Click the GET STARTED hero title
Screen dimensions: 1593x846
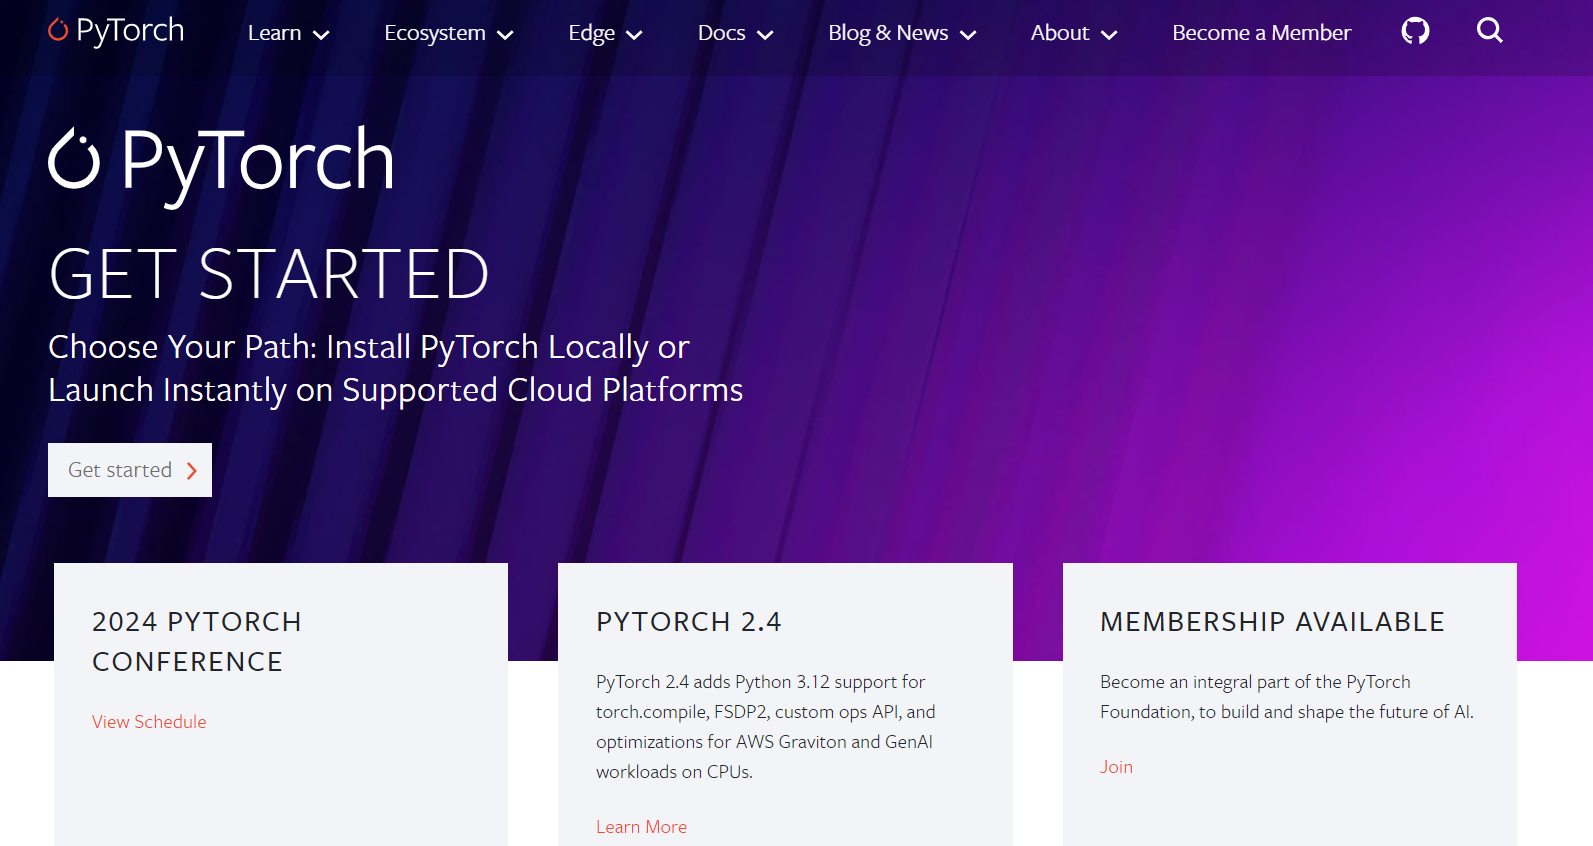(269, 274)
